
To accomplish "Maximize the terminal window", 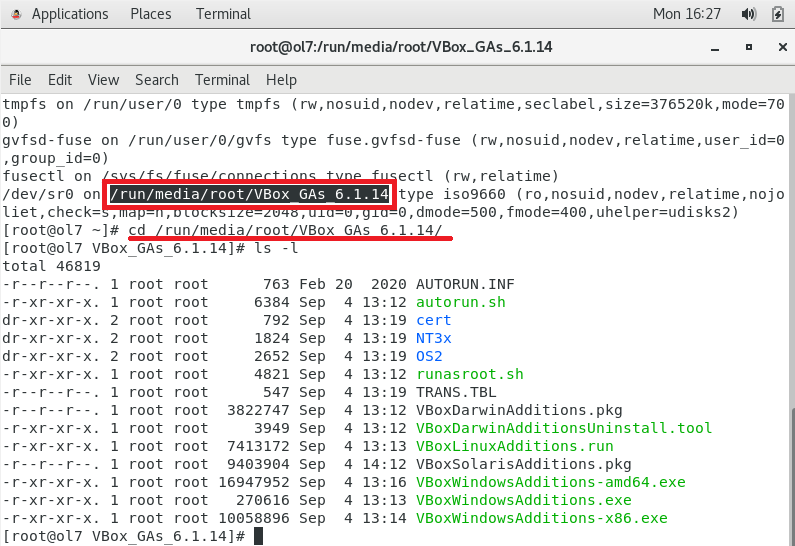I will 749,47.
